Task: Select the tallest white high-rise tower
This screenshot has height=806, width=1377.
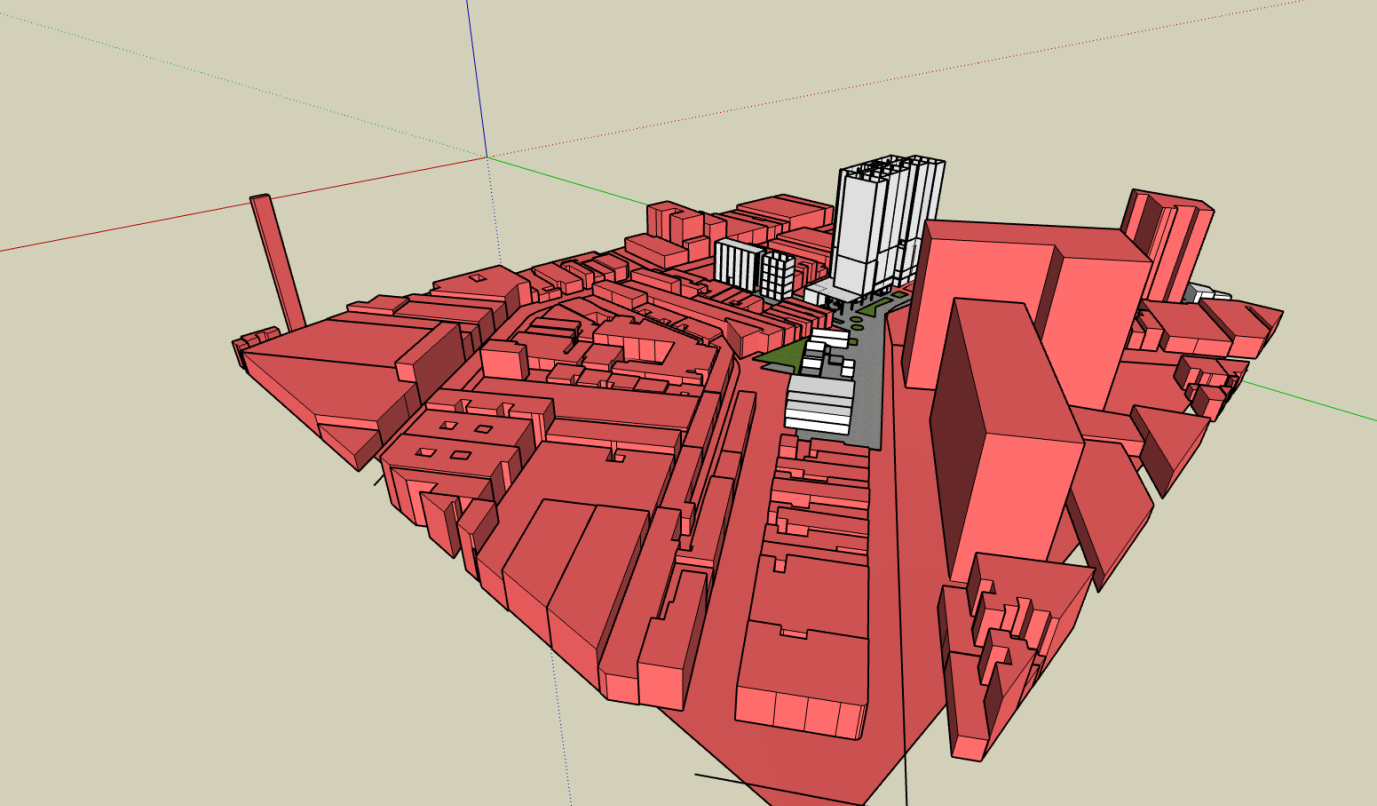Action: pyautogui.click(x=879, y=226)
